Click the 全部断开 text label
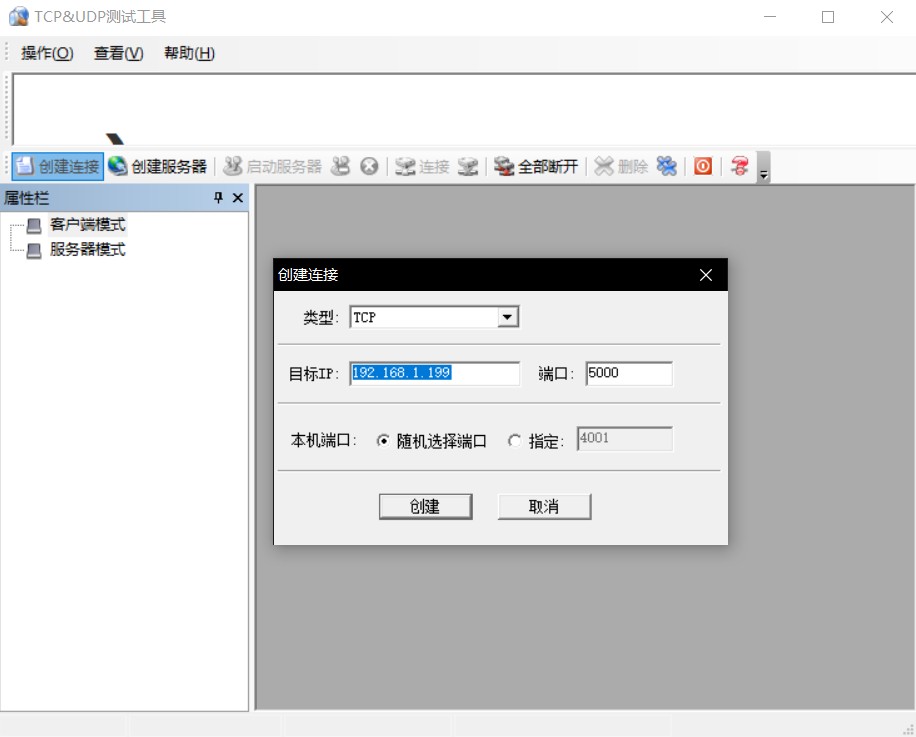Viewport: 916px width, 737px height. click(x=548, y=166)
